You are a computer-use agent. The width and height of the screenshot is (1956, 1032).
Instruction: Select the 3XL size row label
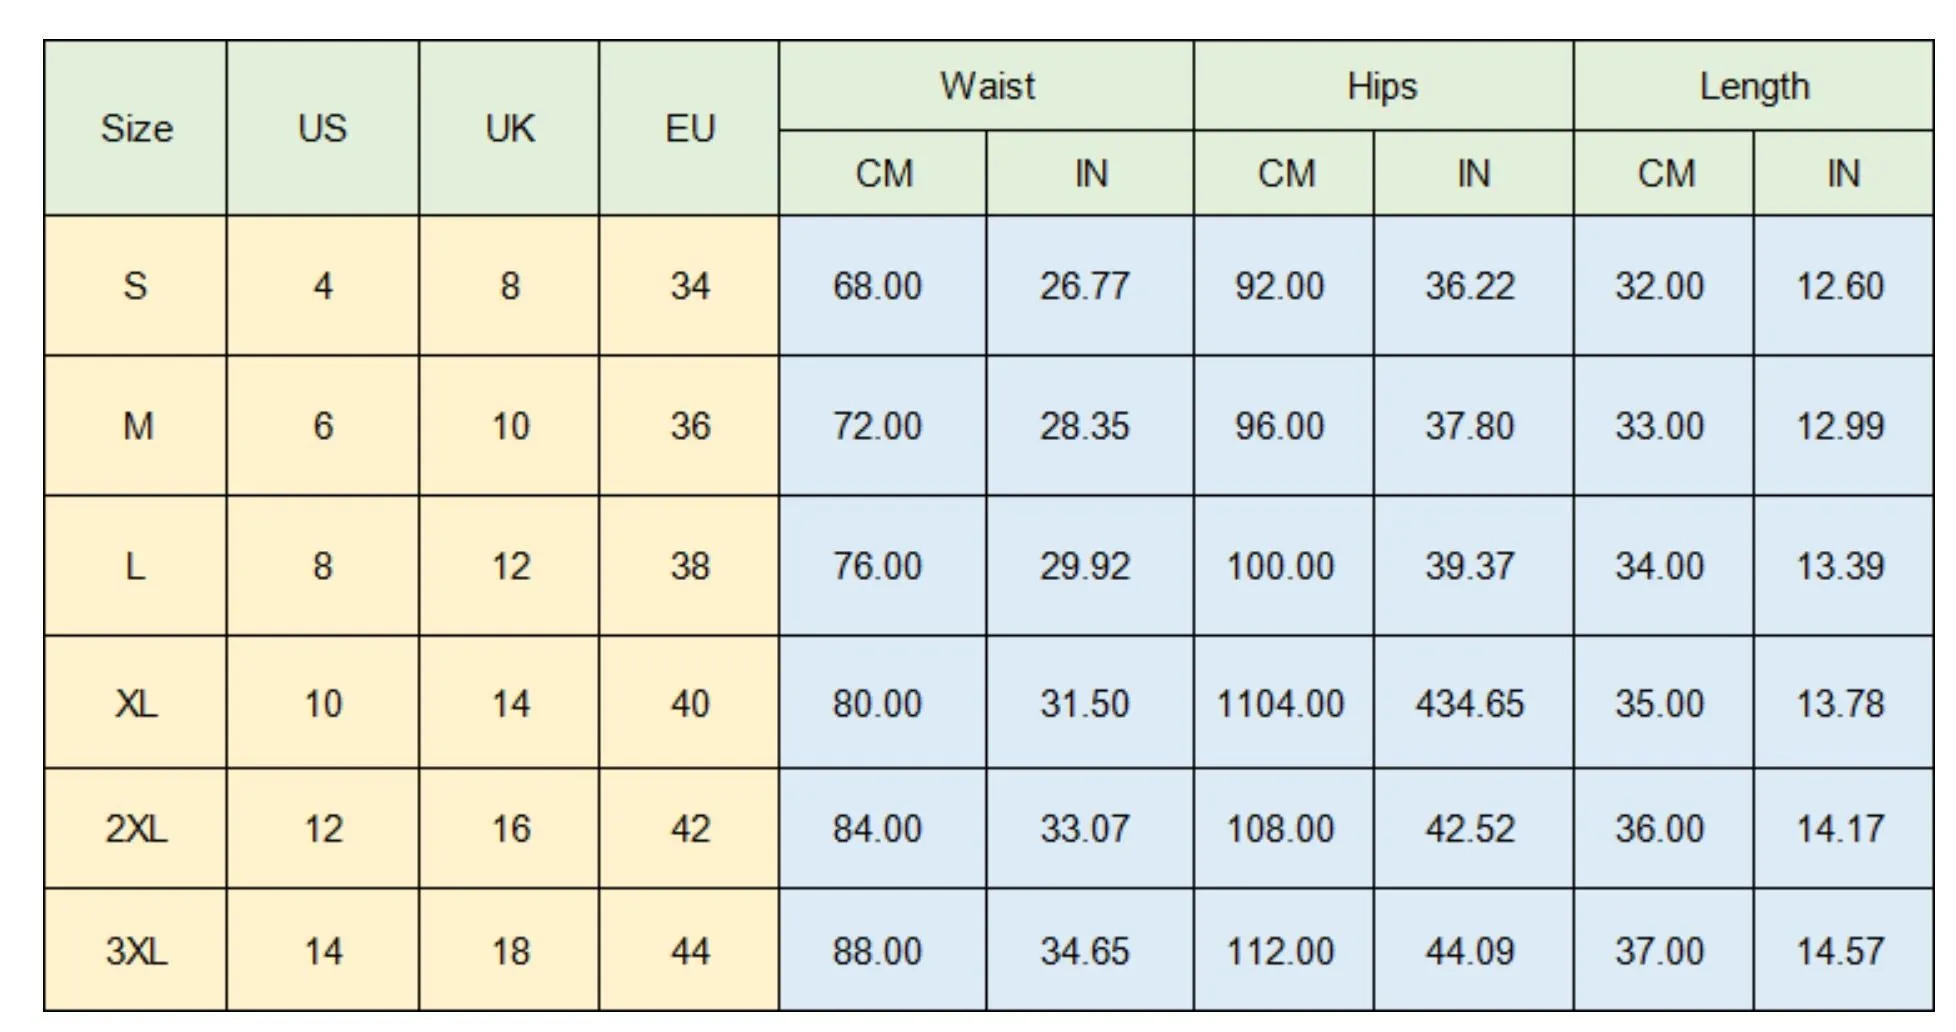pos(136,950)
